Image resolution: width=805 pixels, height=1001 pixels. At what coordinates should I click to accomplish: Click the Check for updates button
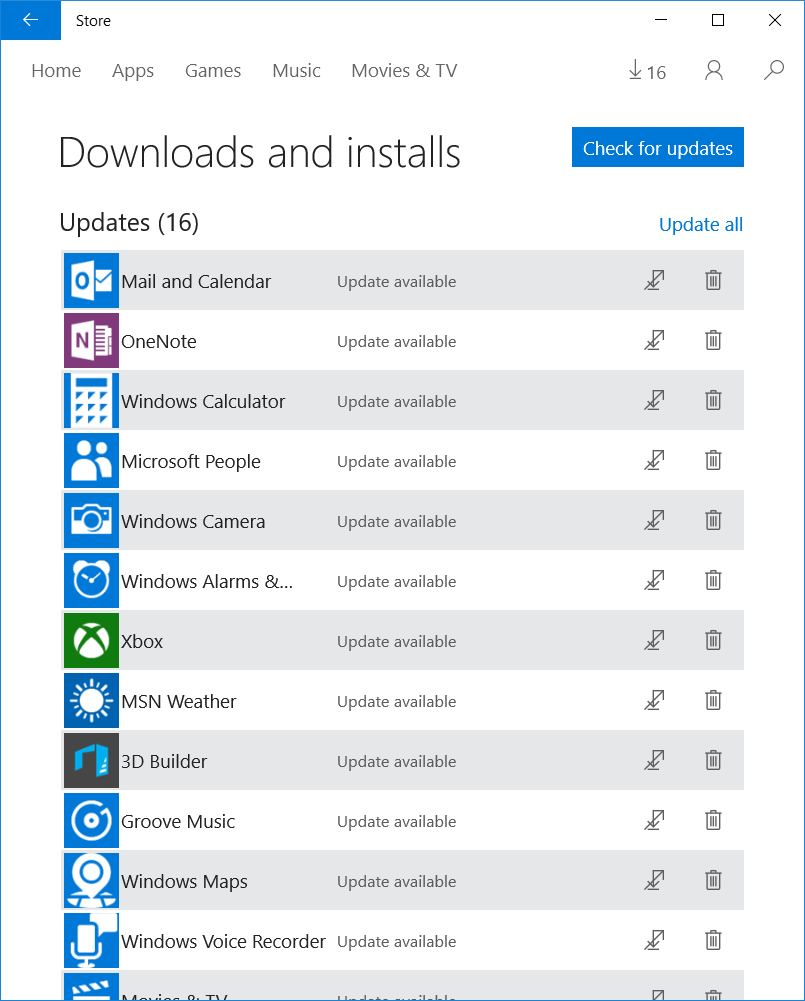tap(658, 147)
